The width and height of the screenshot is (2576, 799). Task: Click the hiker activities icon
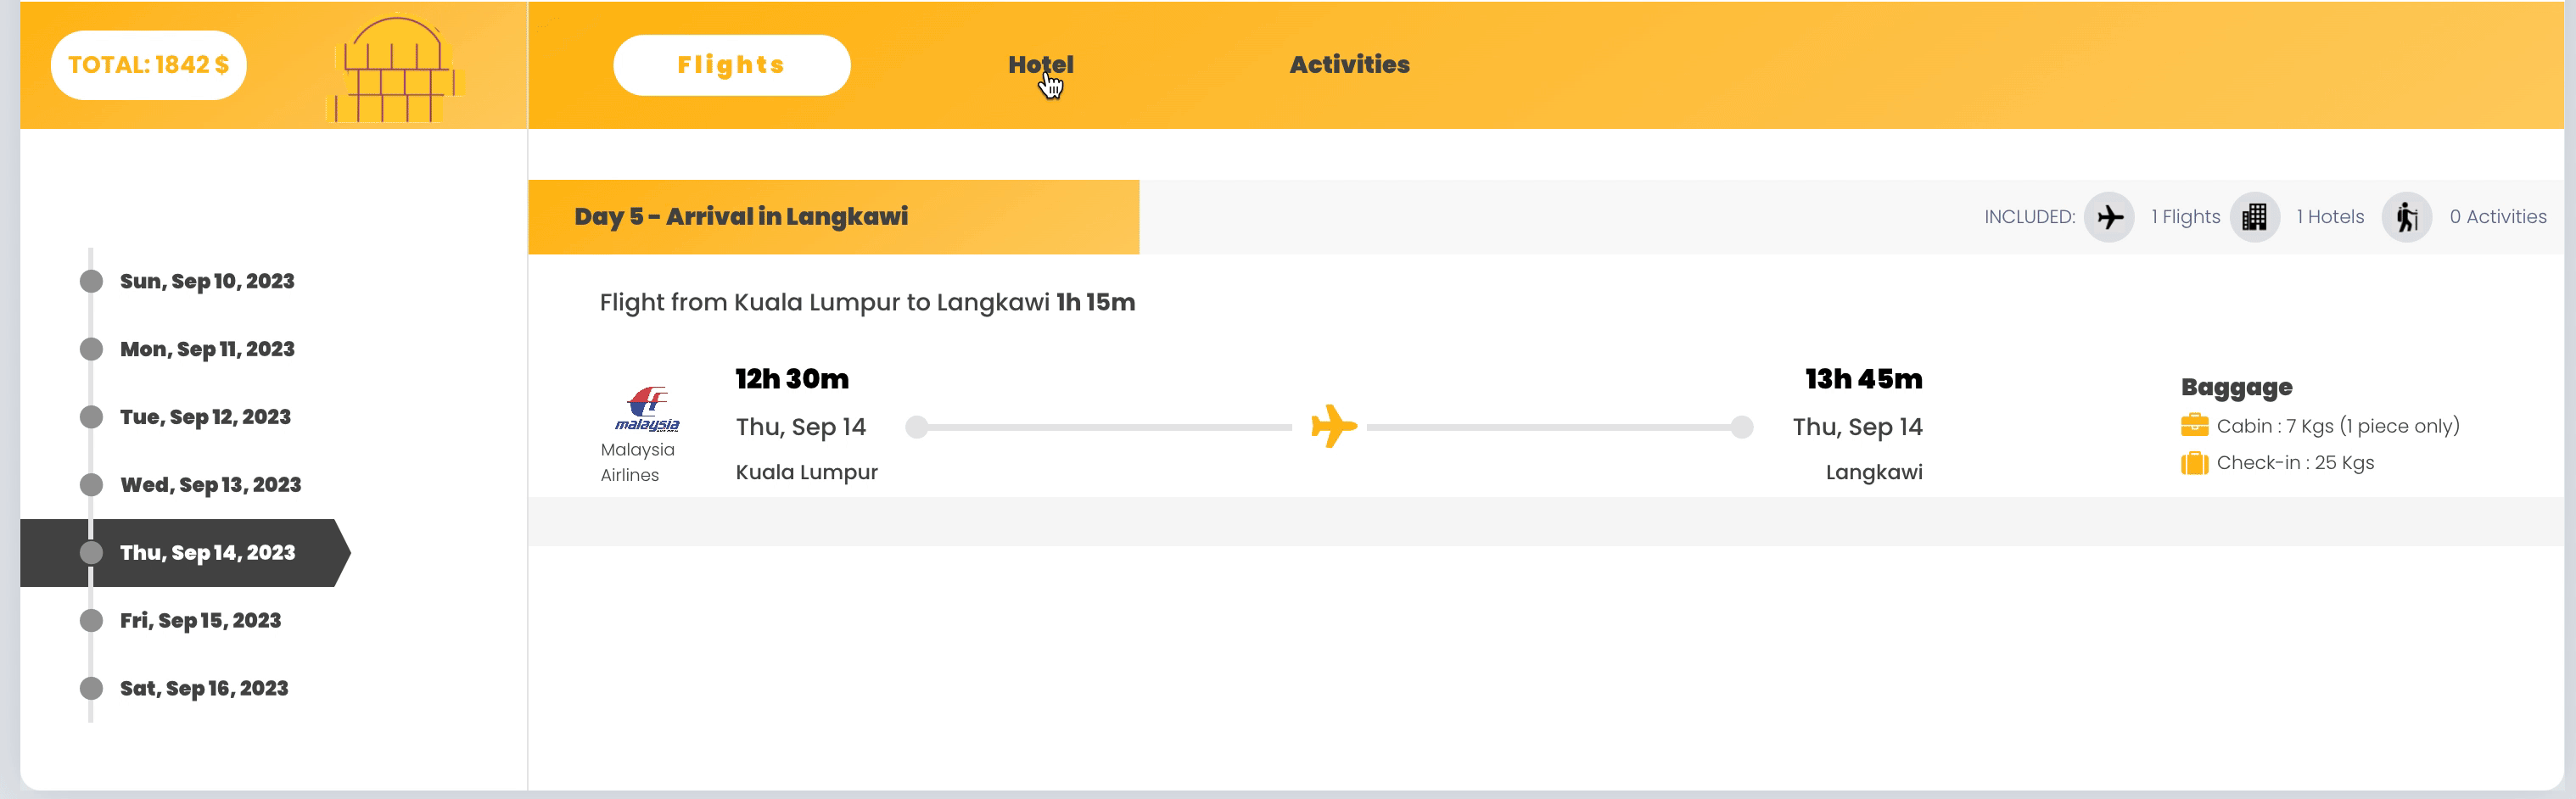[x=2406, y=217]
